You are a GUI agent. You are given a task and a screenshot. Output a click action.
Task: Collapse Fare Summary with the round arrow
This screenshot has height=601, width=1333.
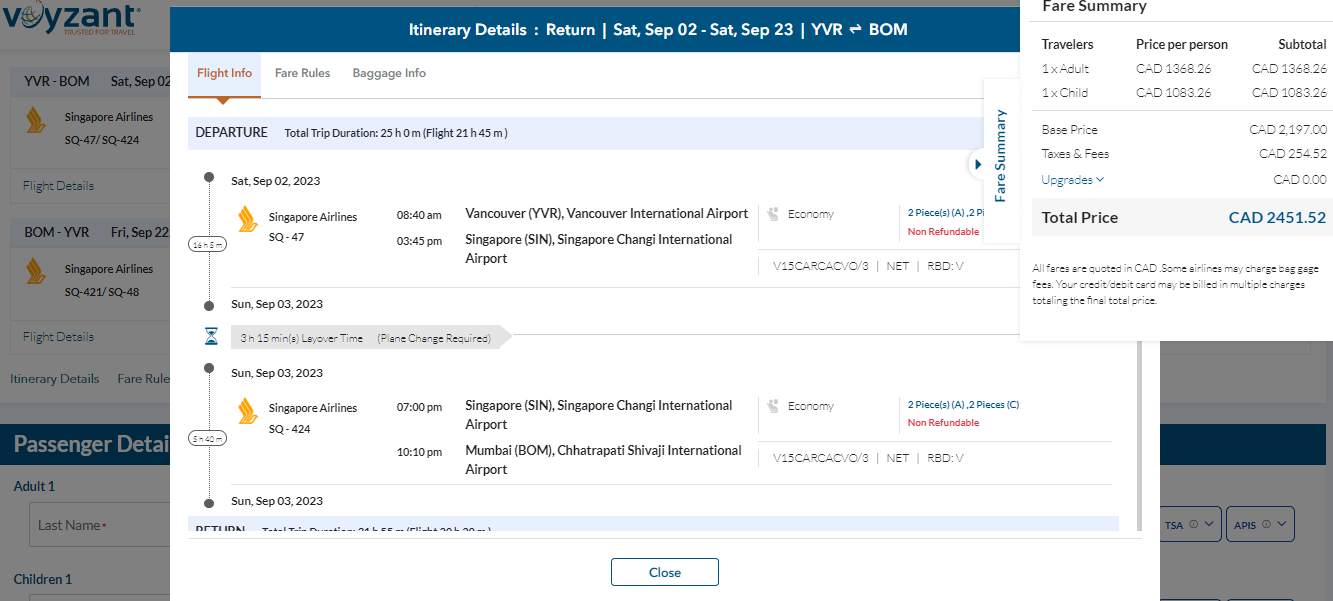(x=976, y=164)
